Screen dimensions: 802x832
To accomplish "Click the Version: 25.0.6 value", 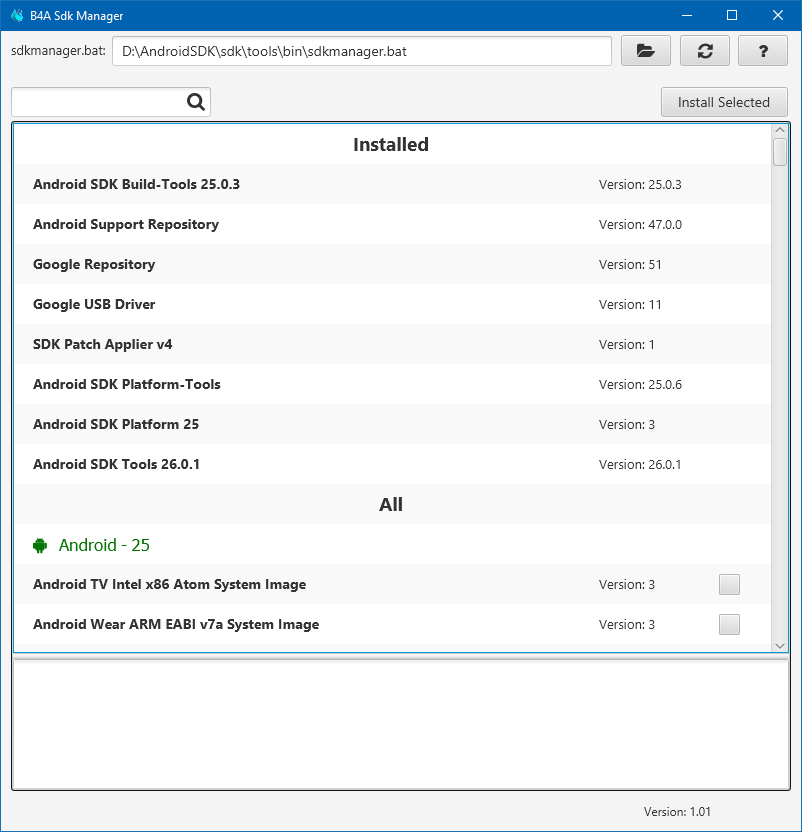I will 640,384.
